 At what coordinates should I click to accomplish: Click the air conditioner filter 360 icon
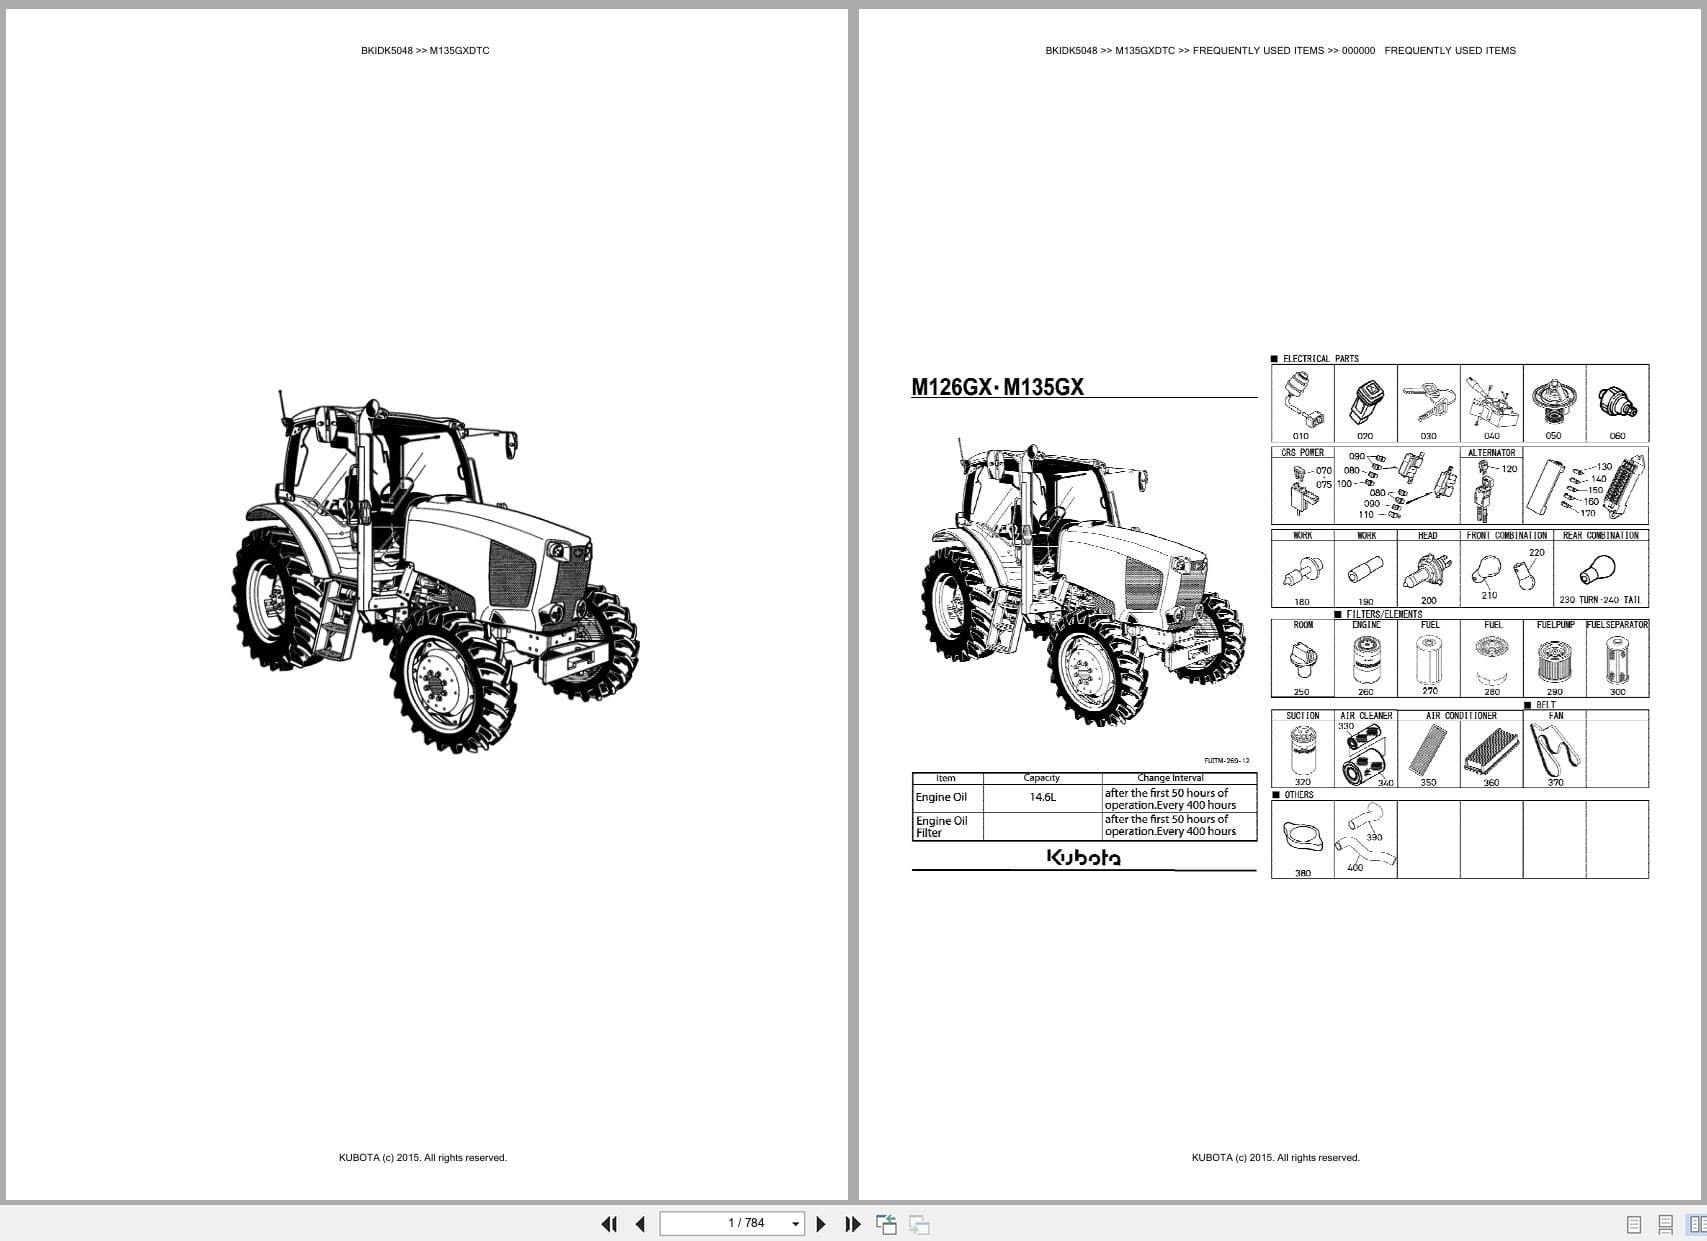tap(1490, 752)
